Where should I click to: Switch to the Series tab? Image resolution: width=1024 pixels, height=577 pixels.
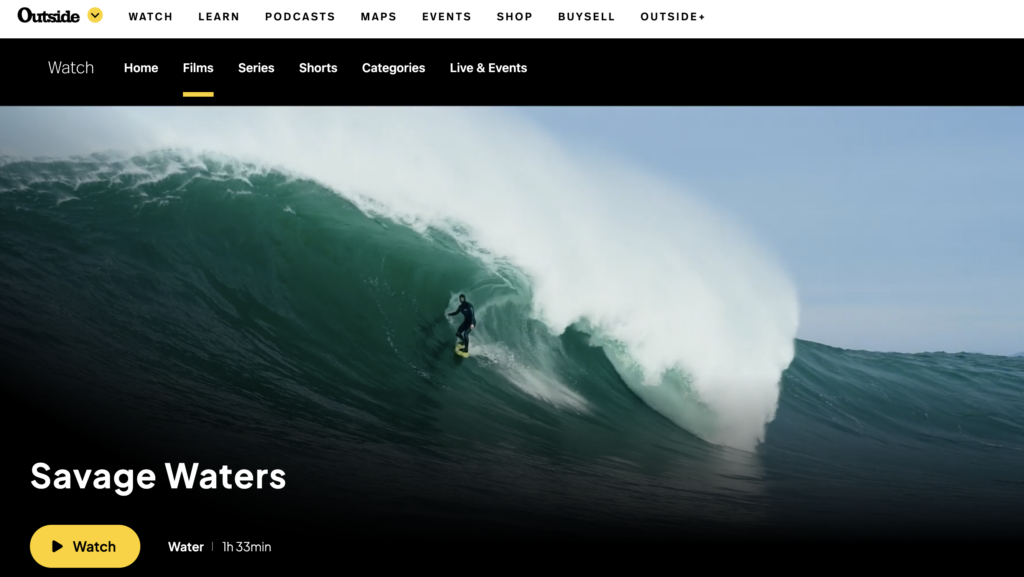[256, 68]
